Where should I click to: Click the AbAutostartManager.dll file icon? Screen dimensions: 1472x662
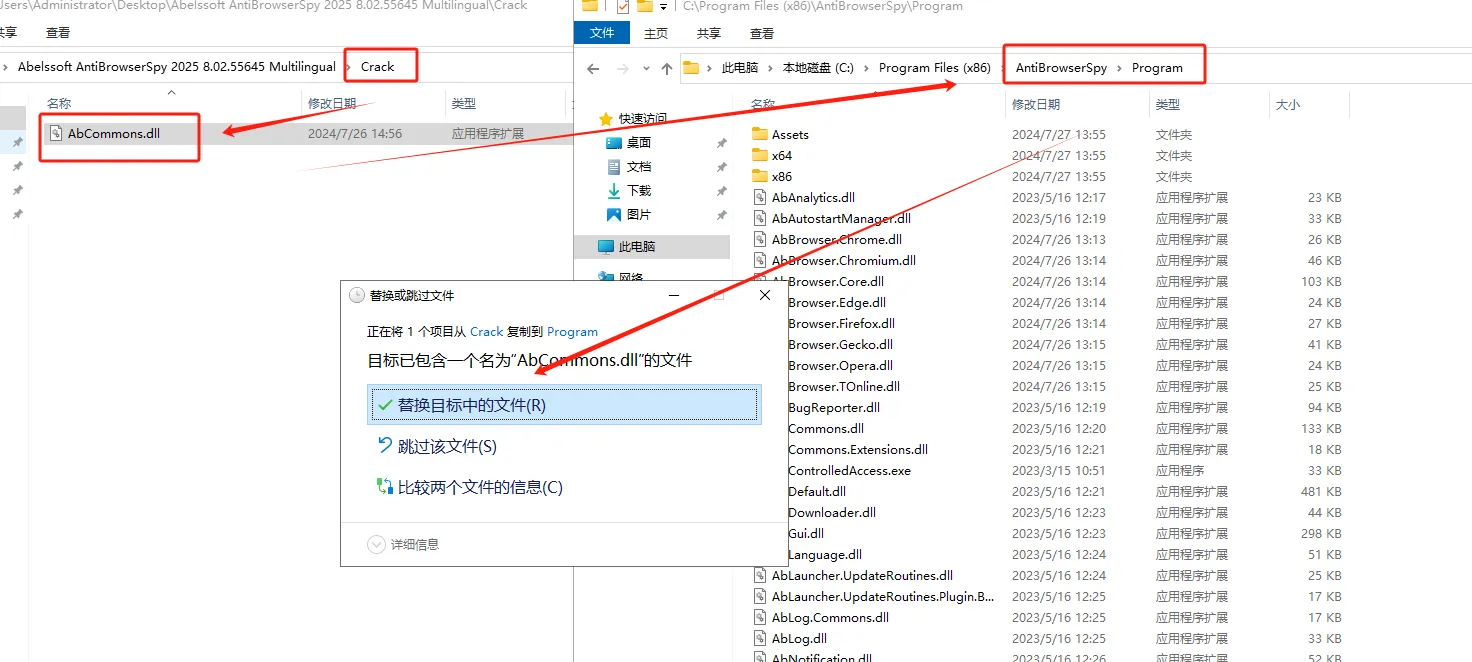point(760,218)
